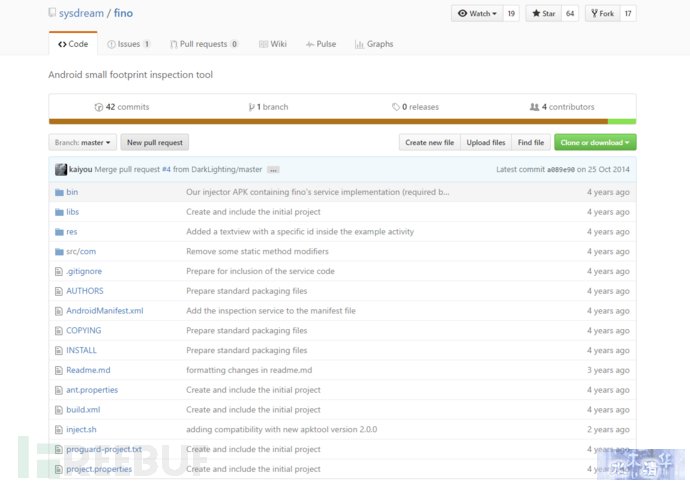Star the repository

click(543, 14)
